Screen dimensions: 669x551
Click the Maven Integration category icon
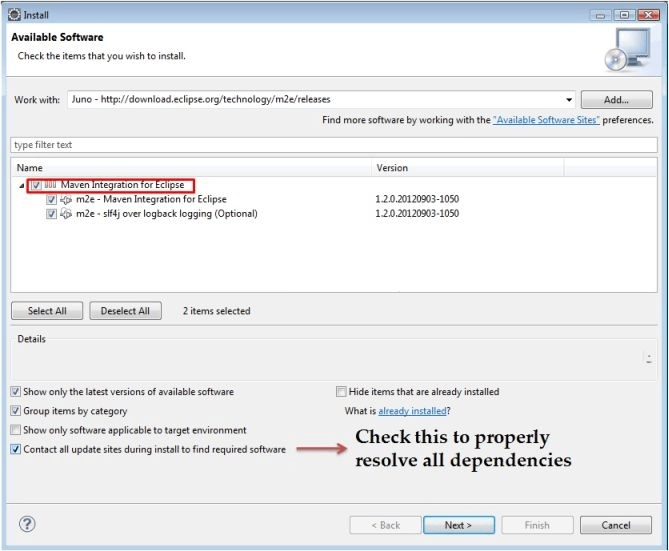[x=49, y=185]
